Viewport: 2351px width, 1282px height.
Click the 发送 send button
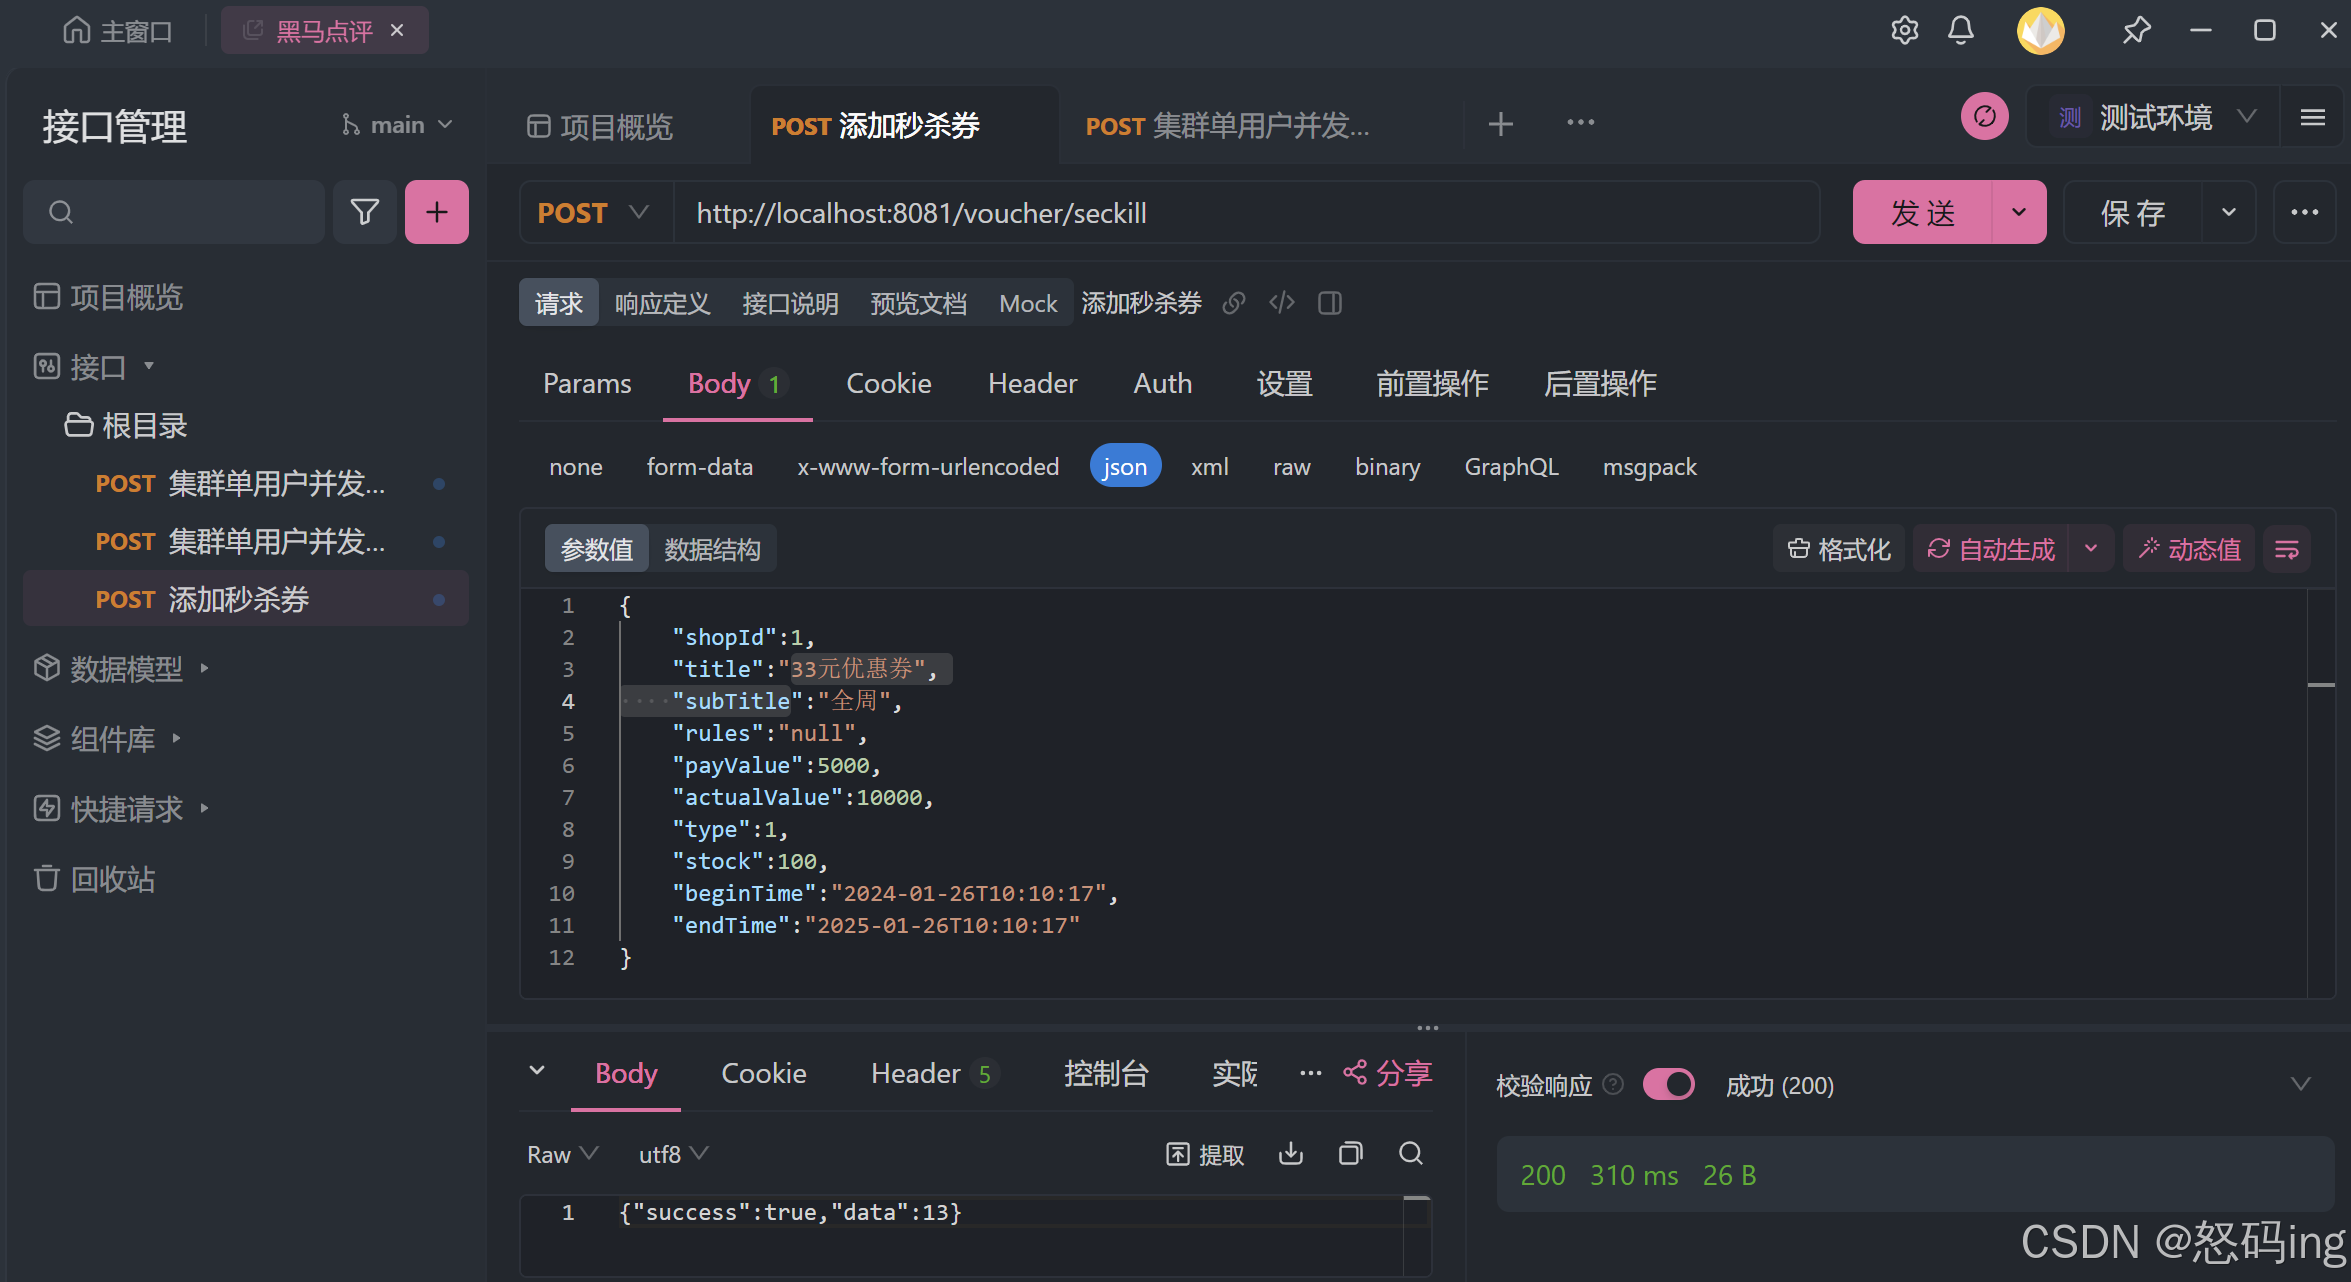[1922, 212]
